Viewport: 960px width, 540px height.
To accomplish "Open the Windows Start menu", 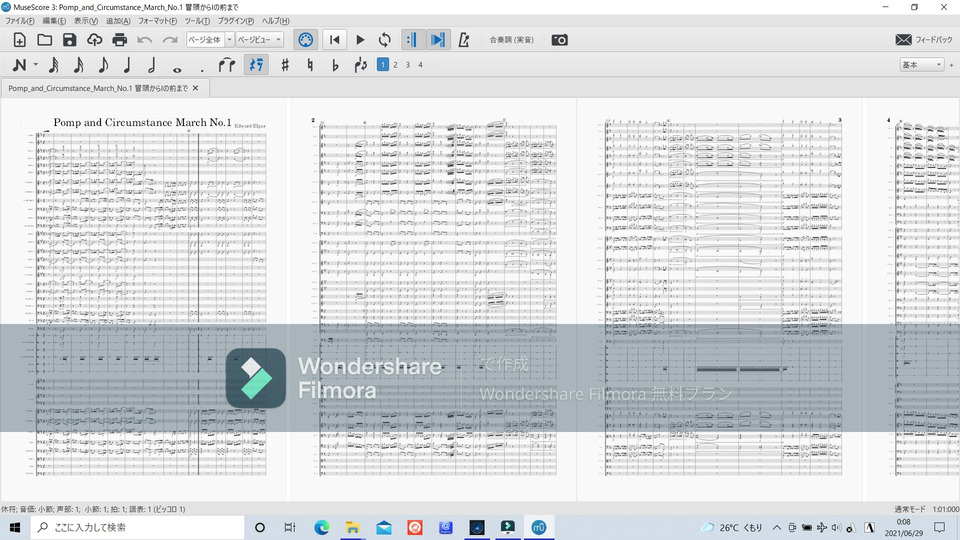I will pyautogui.click(x=15, y=527).
